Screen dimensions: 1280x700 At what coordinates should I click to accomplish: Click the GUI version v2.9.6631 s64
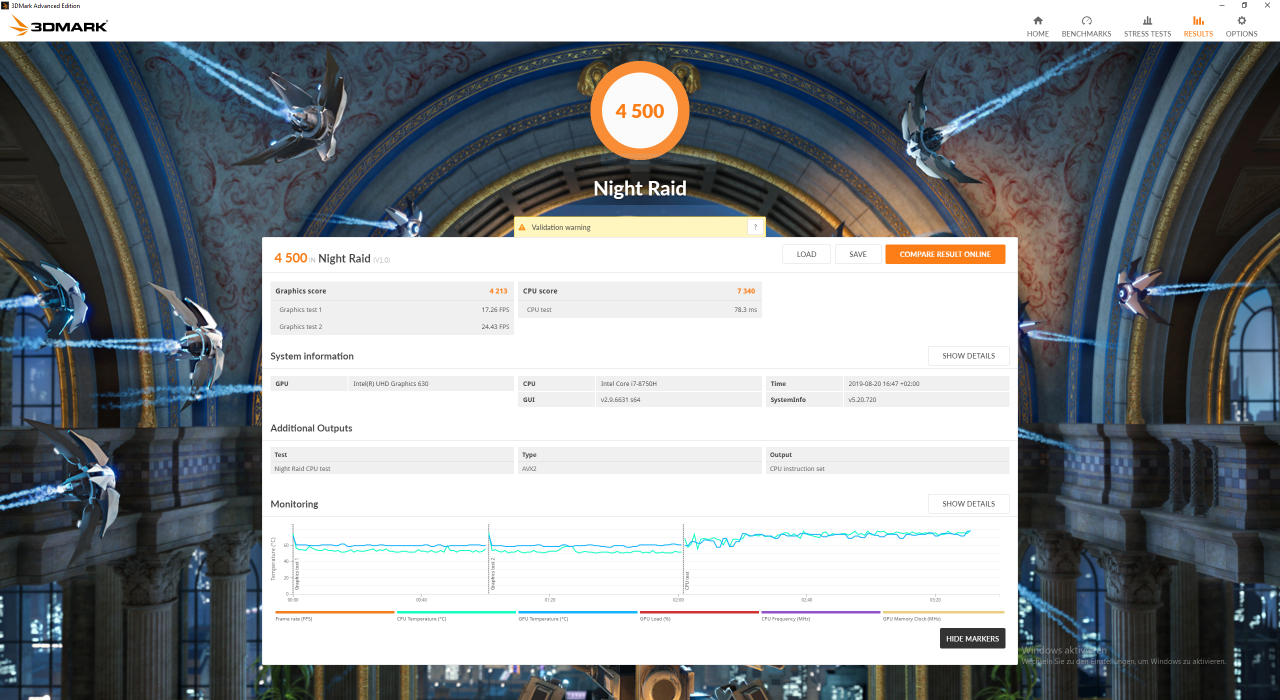[620, 399]
